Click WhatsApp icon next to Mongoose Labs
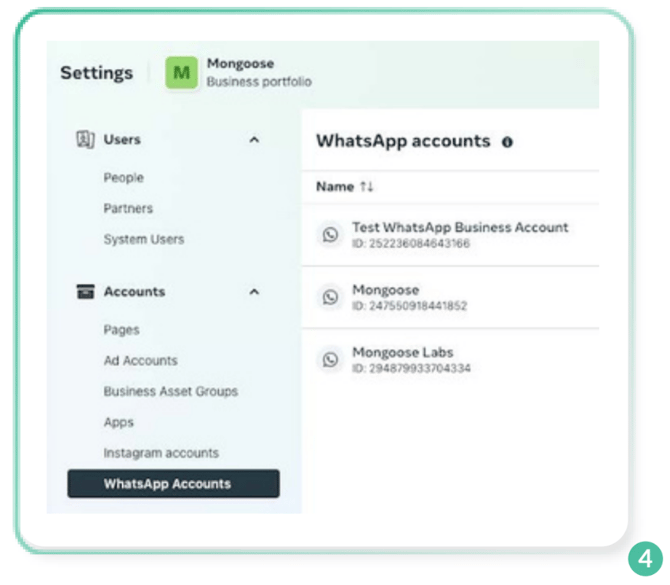This screenshot has width=670, height=585. pyautogui.click(x=330, y=359)
